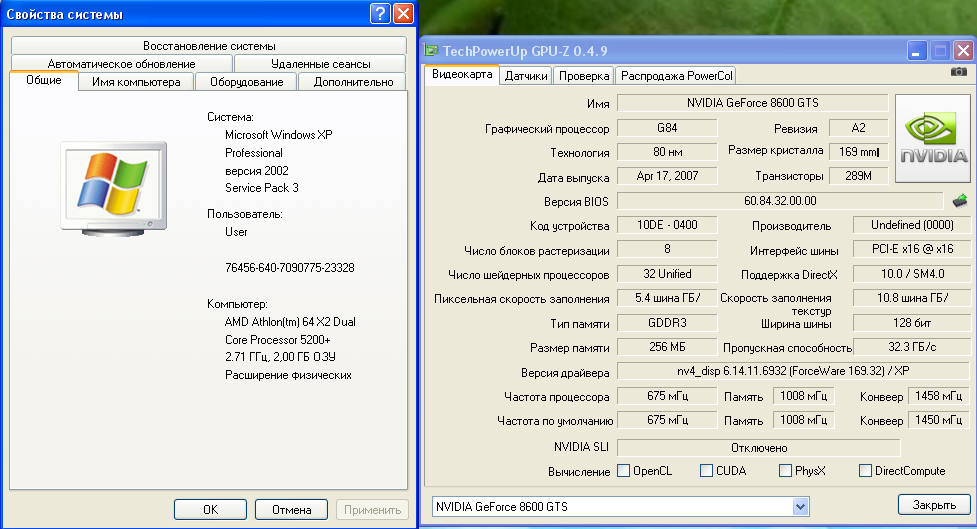Toggle the CUDA checkbox
This screenshot has width=977, height=529.
tap(707, 471)
